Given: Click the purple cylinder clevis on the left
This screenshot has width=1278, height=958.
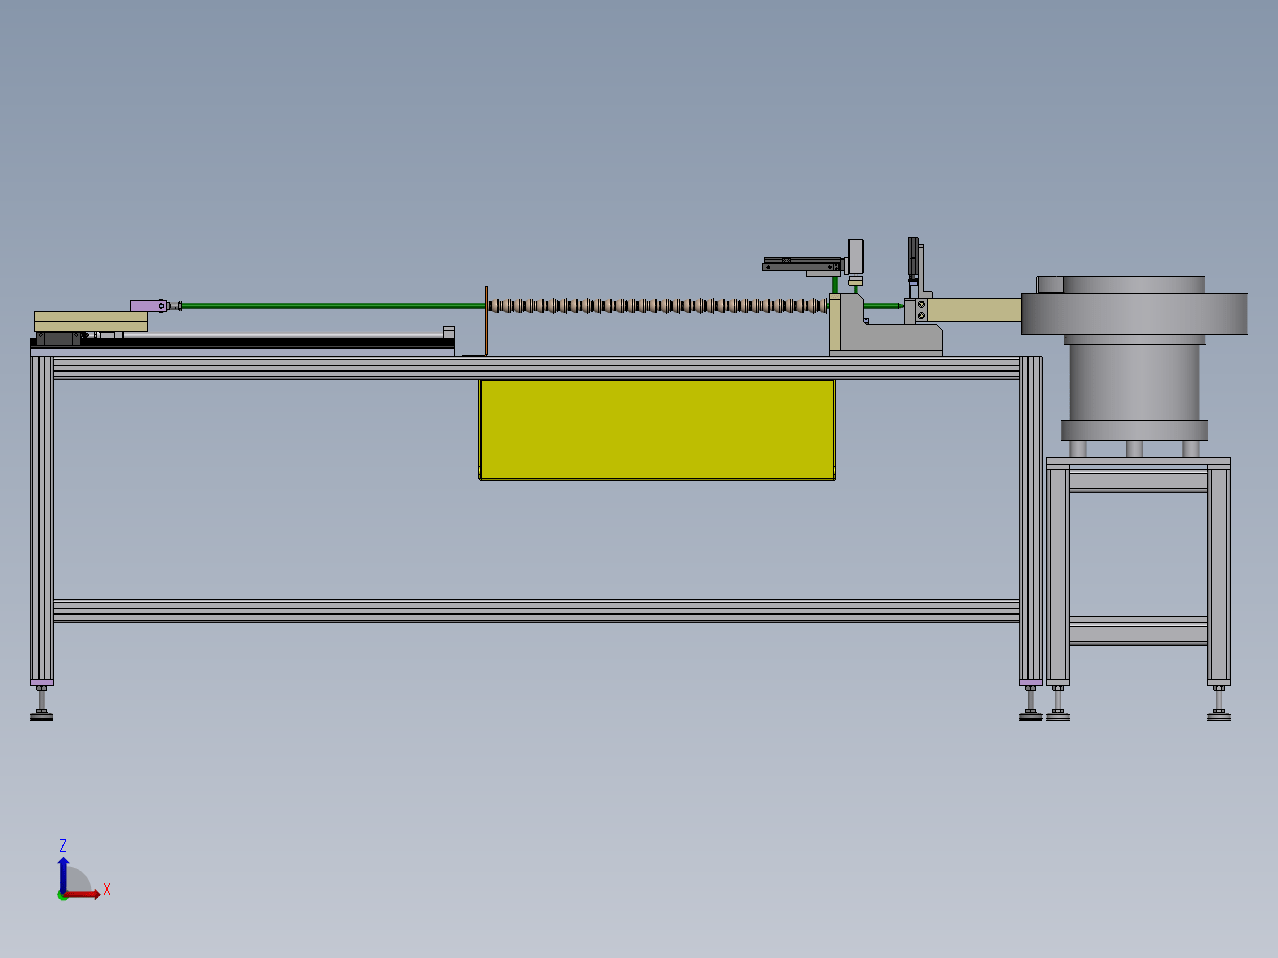Looking at the screenshot, I should (148, 305).
